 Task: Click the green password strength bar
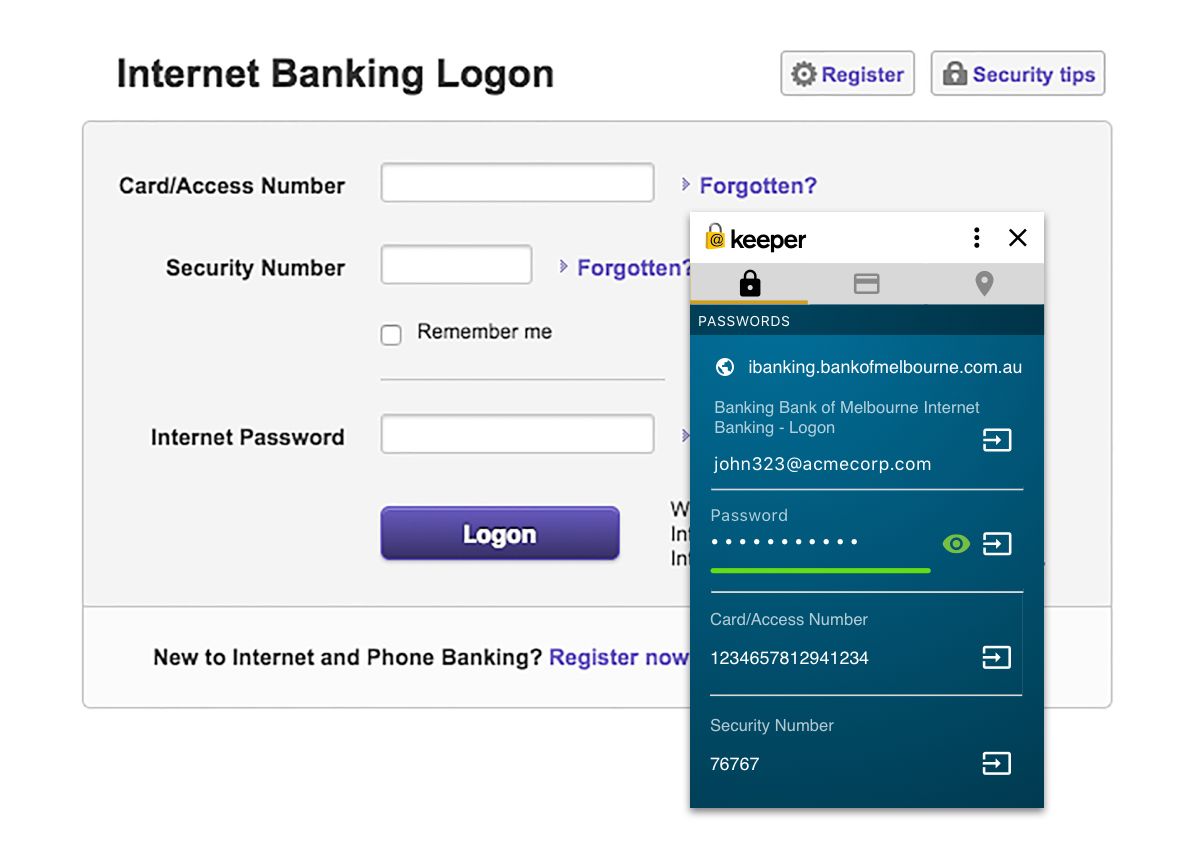(x=820, y=570)
